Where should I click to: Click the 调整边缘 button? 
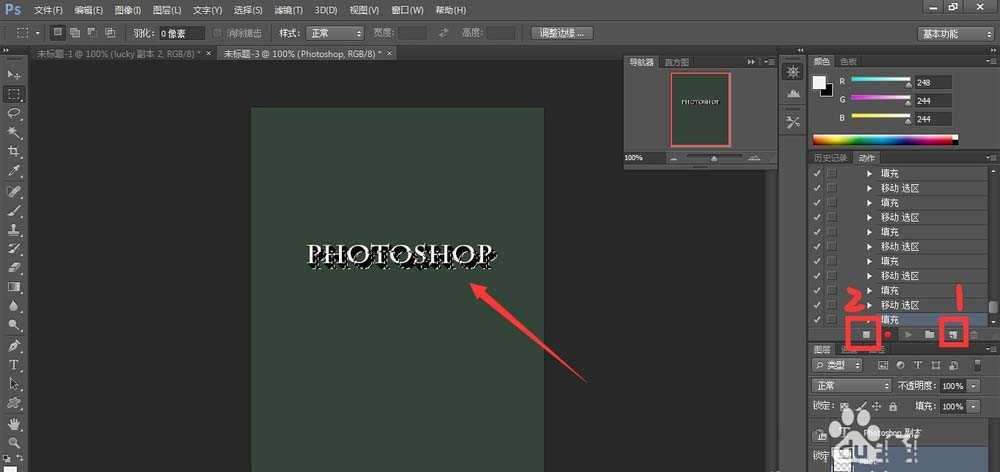coord(562,33)
